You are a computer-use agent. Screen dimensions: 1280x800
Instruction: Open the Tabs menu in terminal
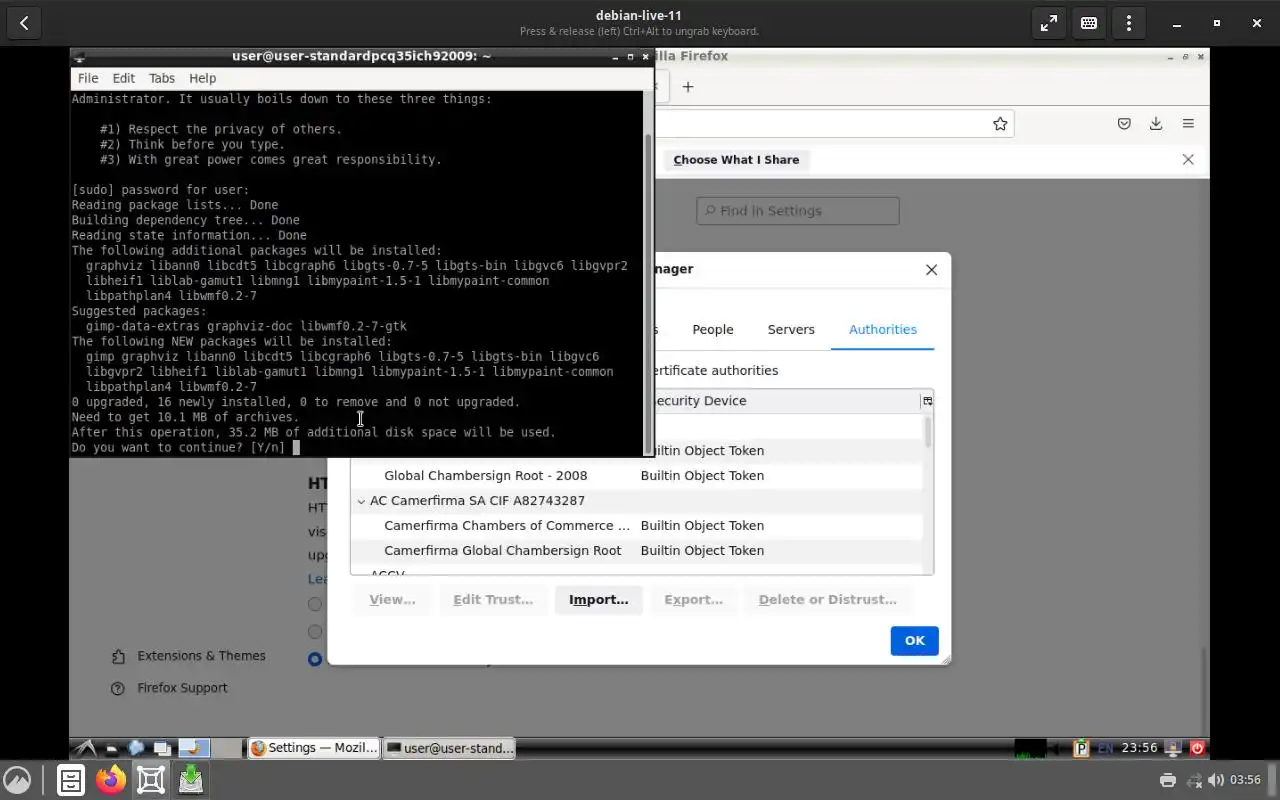pyautogui.click(x=161, y=78)
